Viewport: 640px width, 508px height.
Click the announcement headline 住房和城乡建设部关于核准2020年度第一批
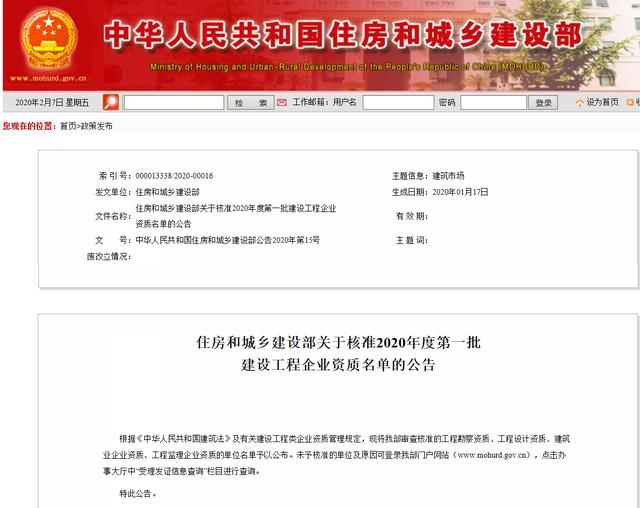[338, 342]
